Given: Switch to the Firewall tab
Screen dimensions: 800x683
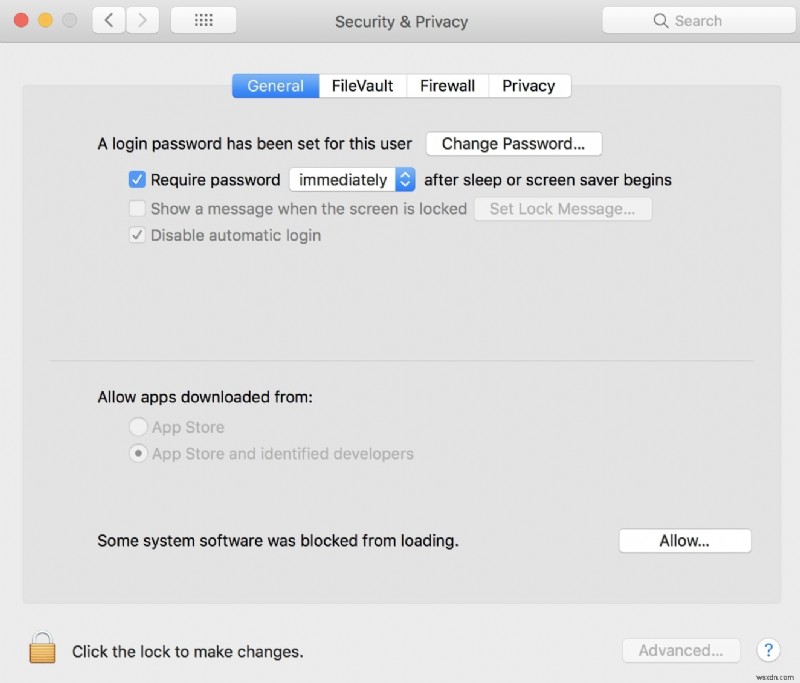Looking at the screenshot, I should pyautogui.click(x=447, y=86).
